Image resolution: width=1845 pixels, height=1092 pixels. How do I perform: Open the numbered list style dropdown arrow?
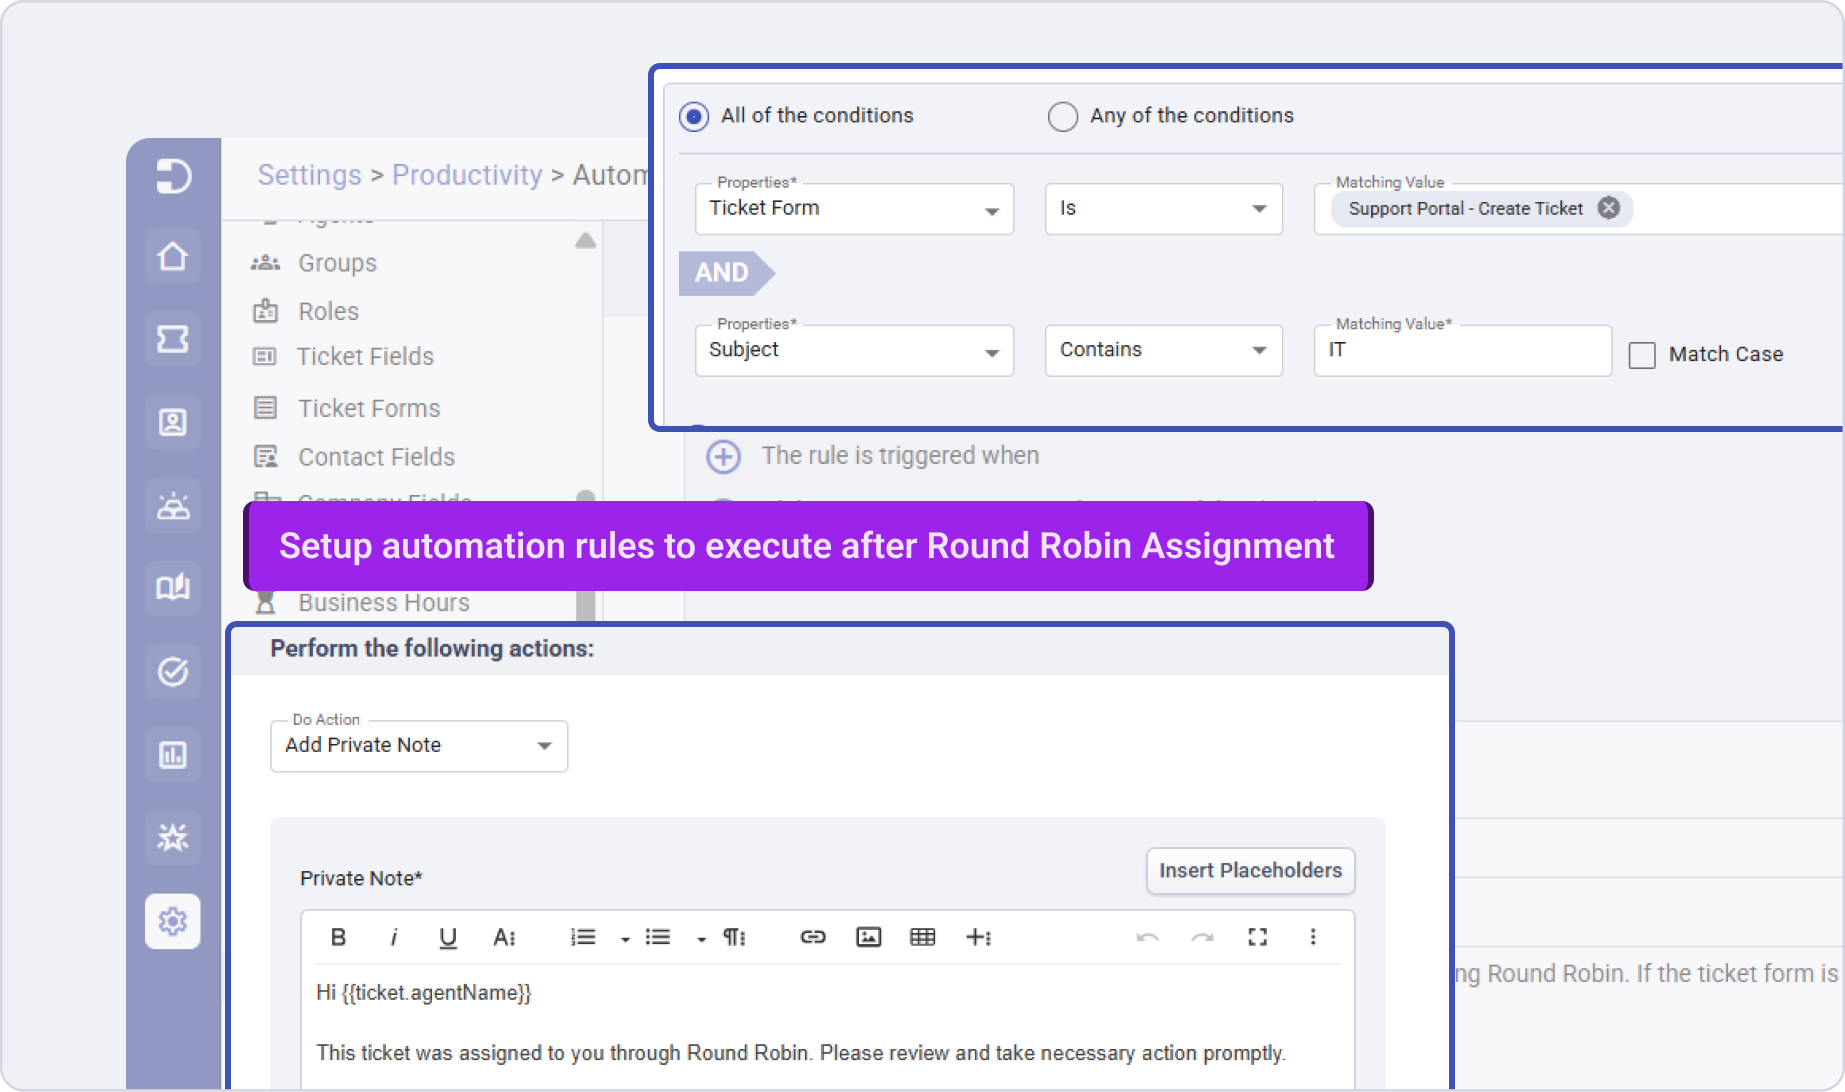coord(625,939)
